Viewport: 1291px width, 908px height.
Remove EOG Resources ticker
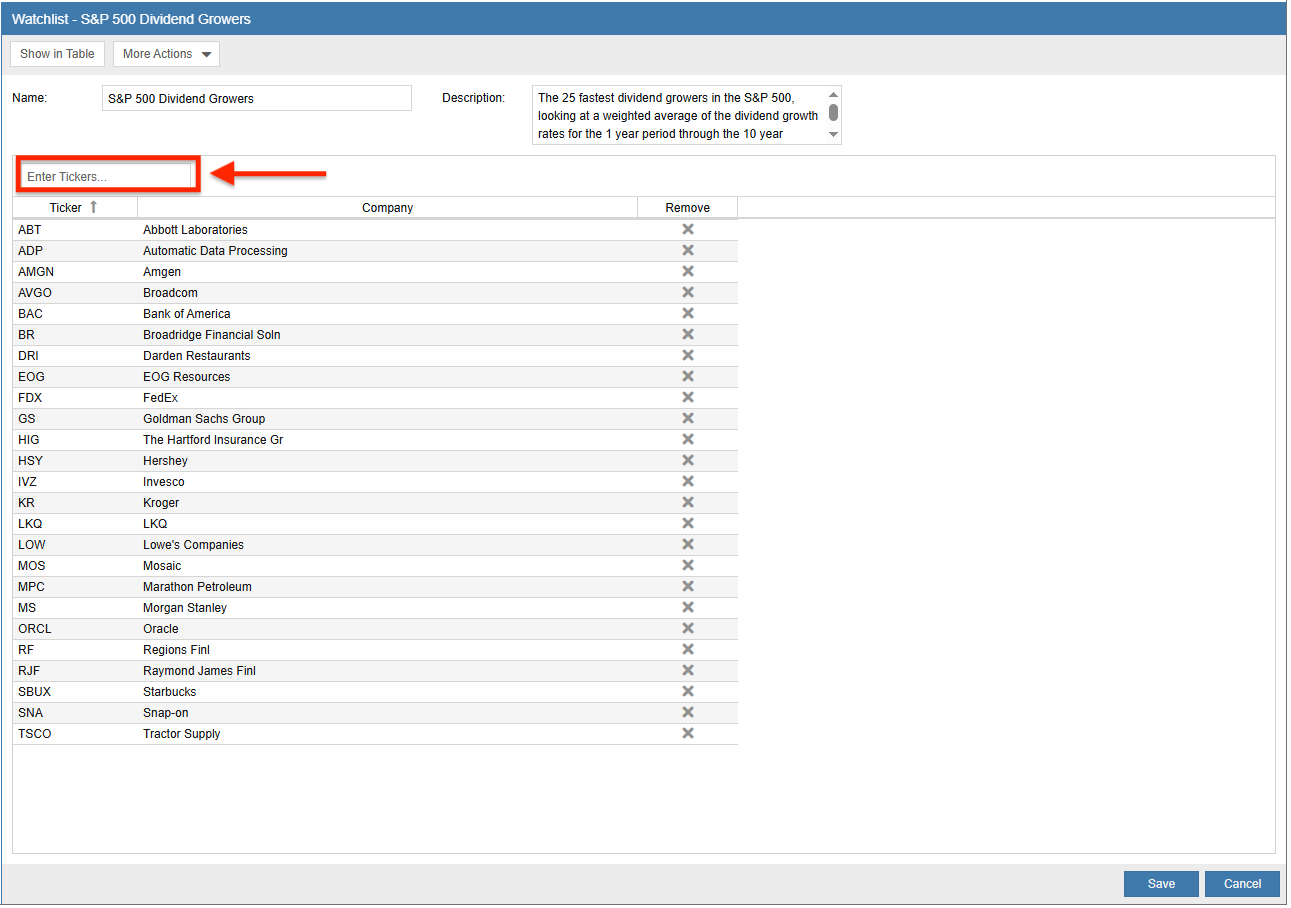[688, 376]
